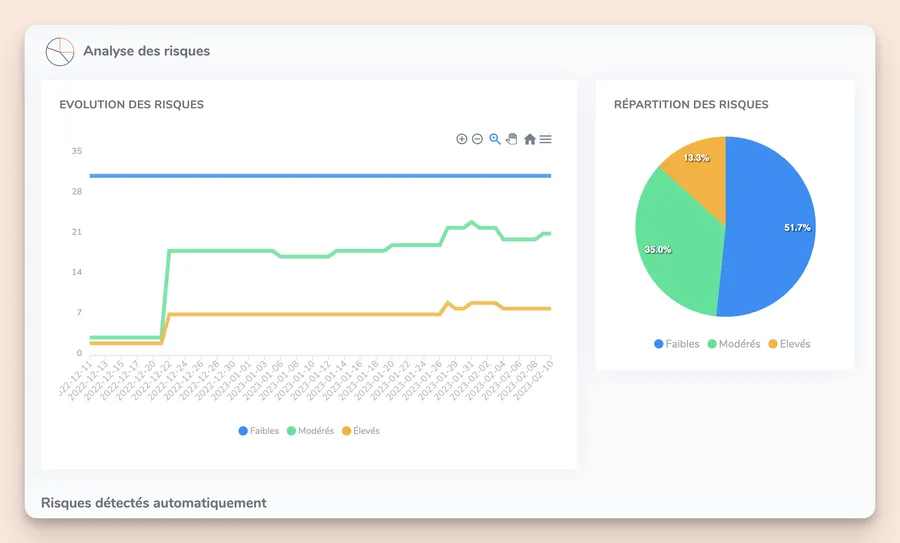Screen dimensions: 900x543
Task: Click the 2023-02-10 date axis label
Action: pos(533,380)
